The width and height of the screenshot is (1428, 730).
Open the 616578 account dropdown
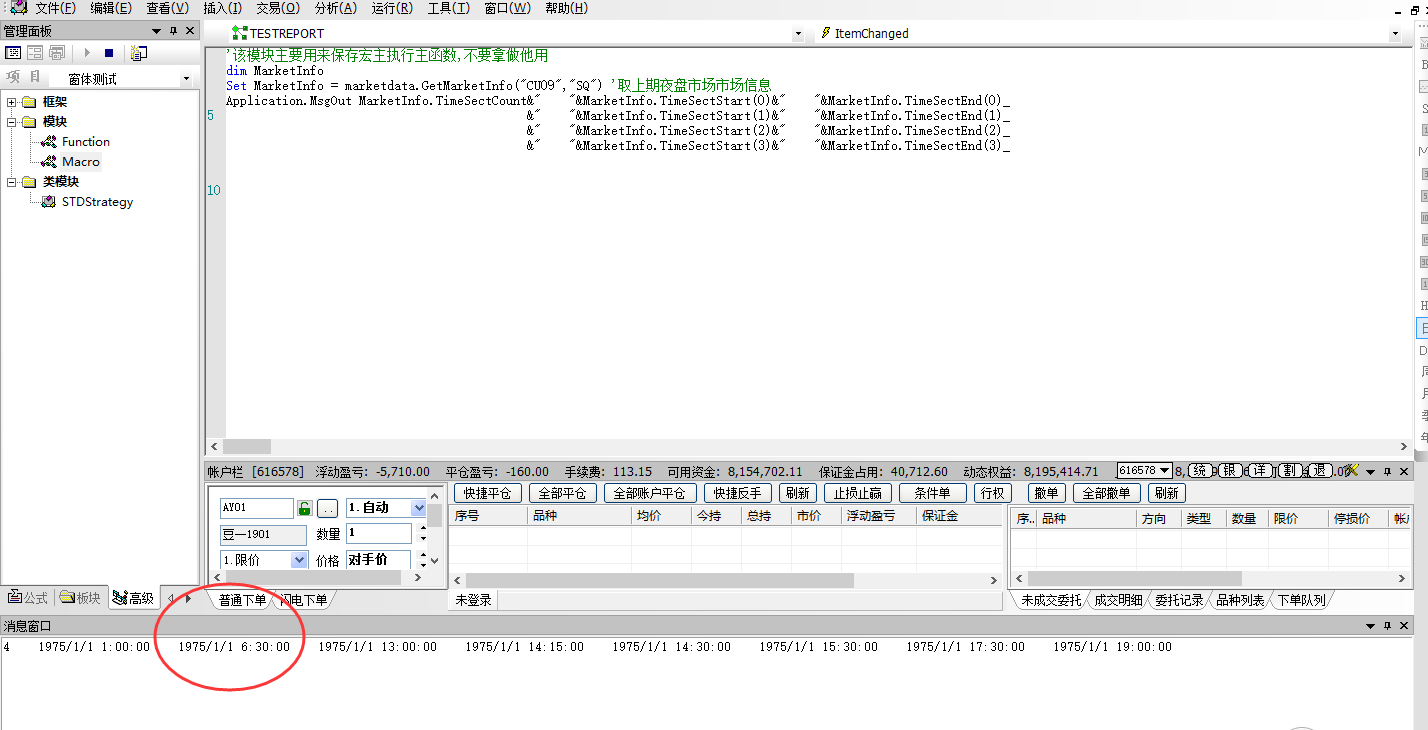point(1165,471)
